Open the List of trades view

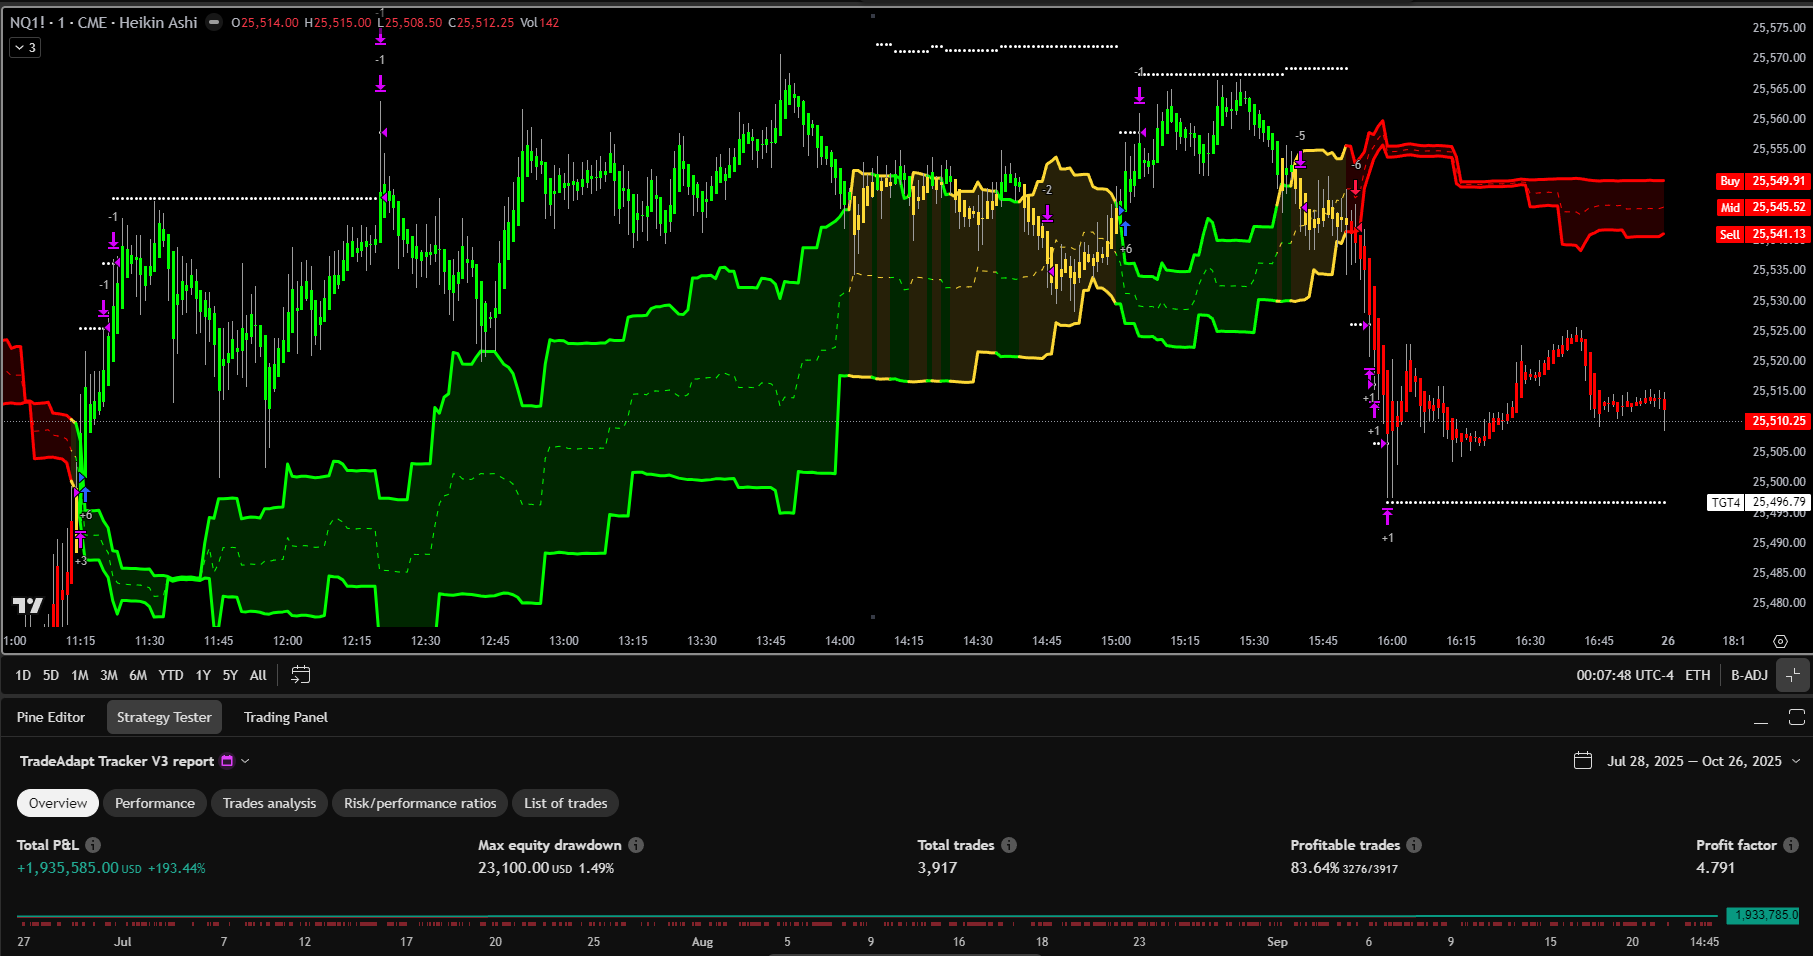(565, 803)
